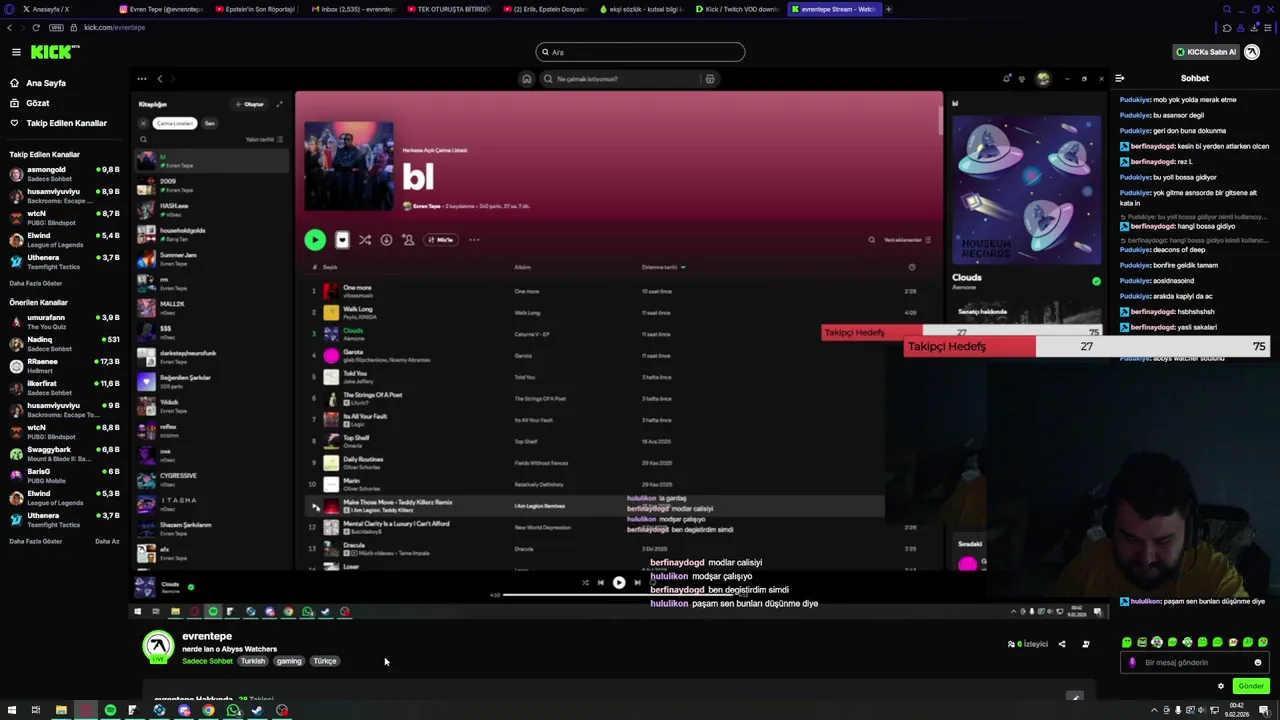Click the follow user icon beside share
Viewport: 1280px width, 720px height.
click(1086, 644)
